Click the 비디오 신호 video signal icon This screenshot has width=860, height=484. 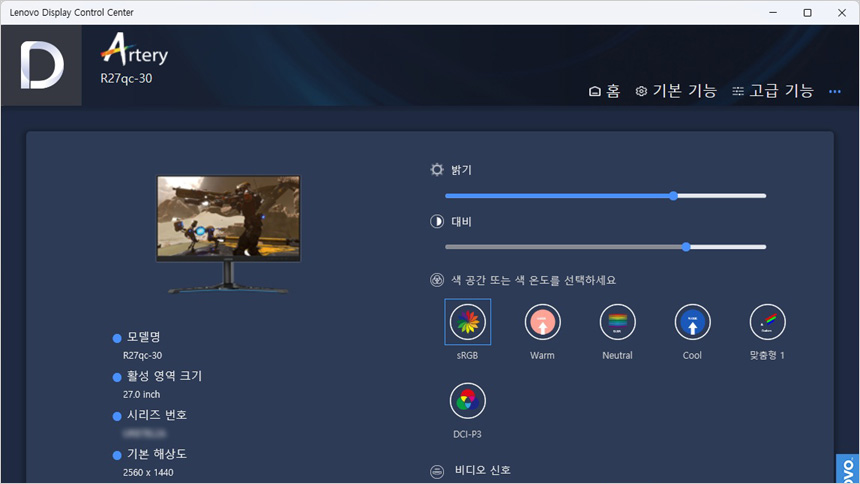pos(437,471)
